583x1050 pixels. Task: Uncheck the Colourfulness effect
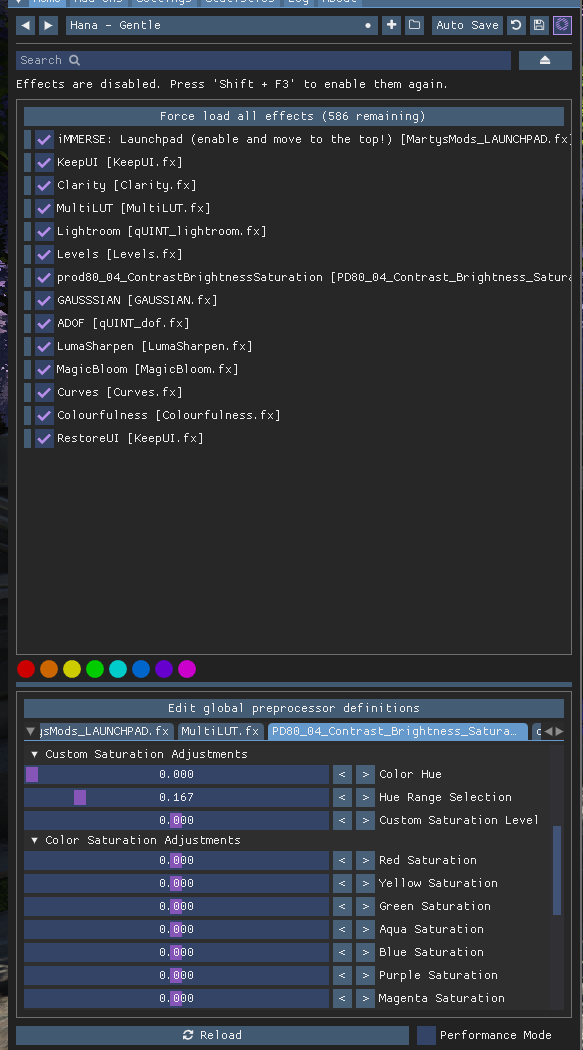point(44,415)
